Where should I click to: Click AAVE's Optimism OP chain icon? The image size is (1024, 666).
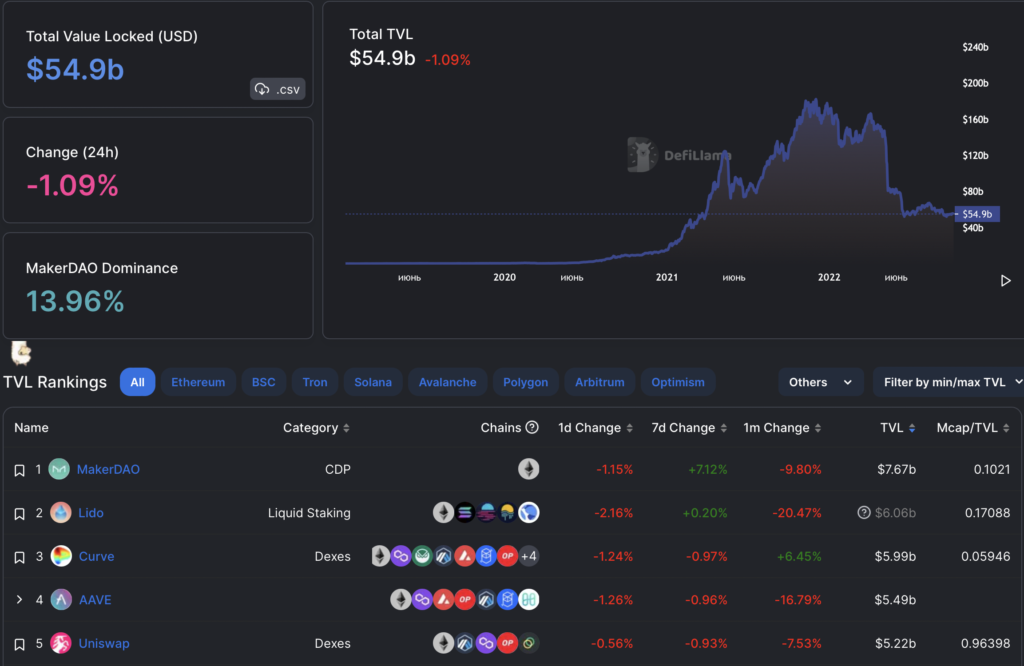click(x=465, y=599)
